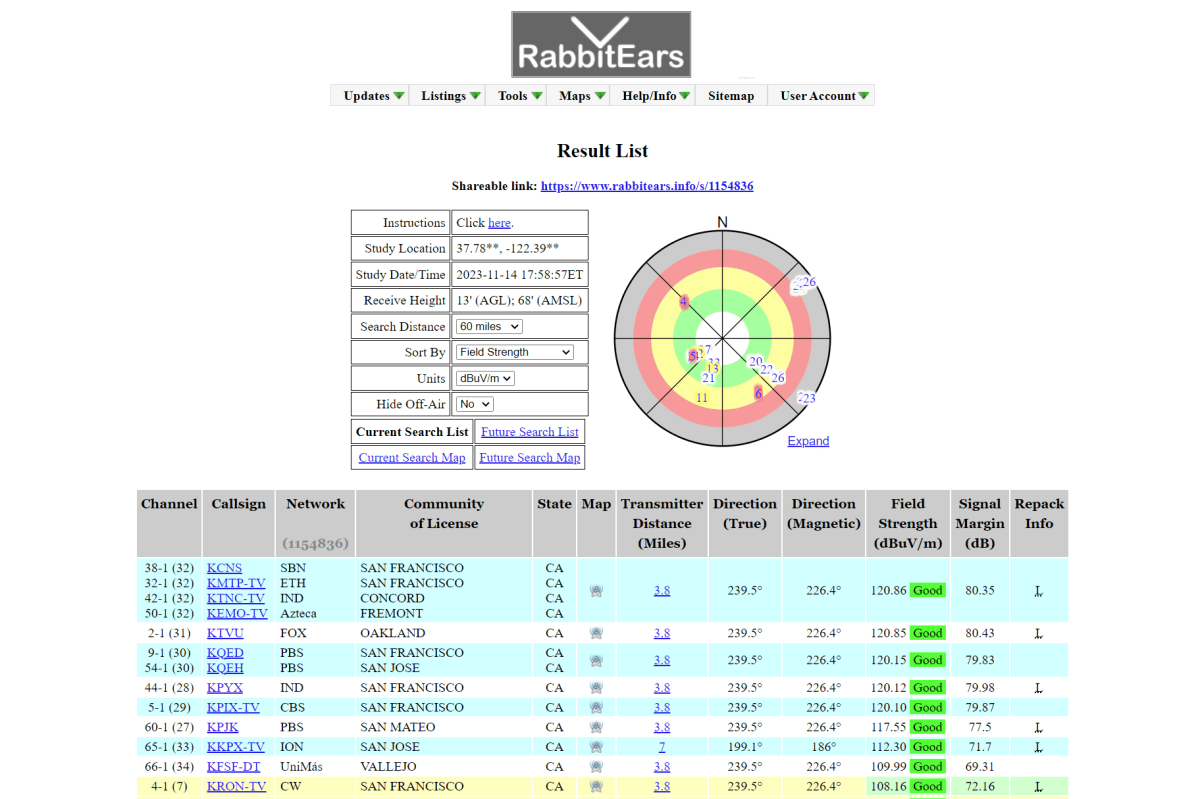This screenshot has width=1200, height=799.
Task: Open the coverage map icon for KTVU
Action: click(x=596, y=633)
